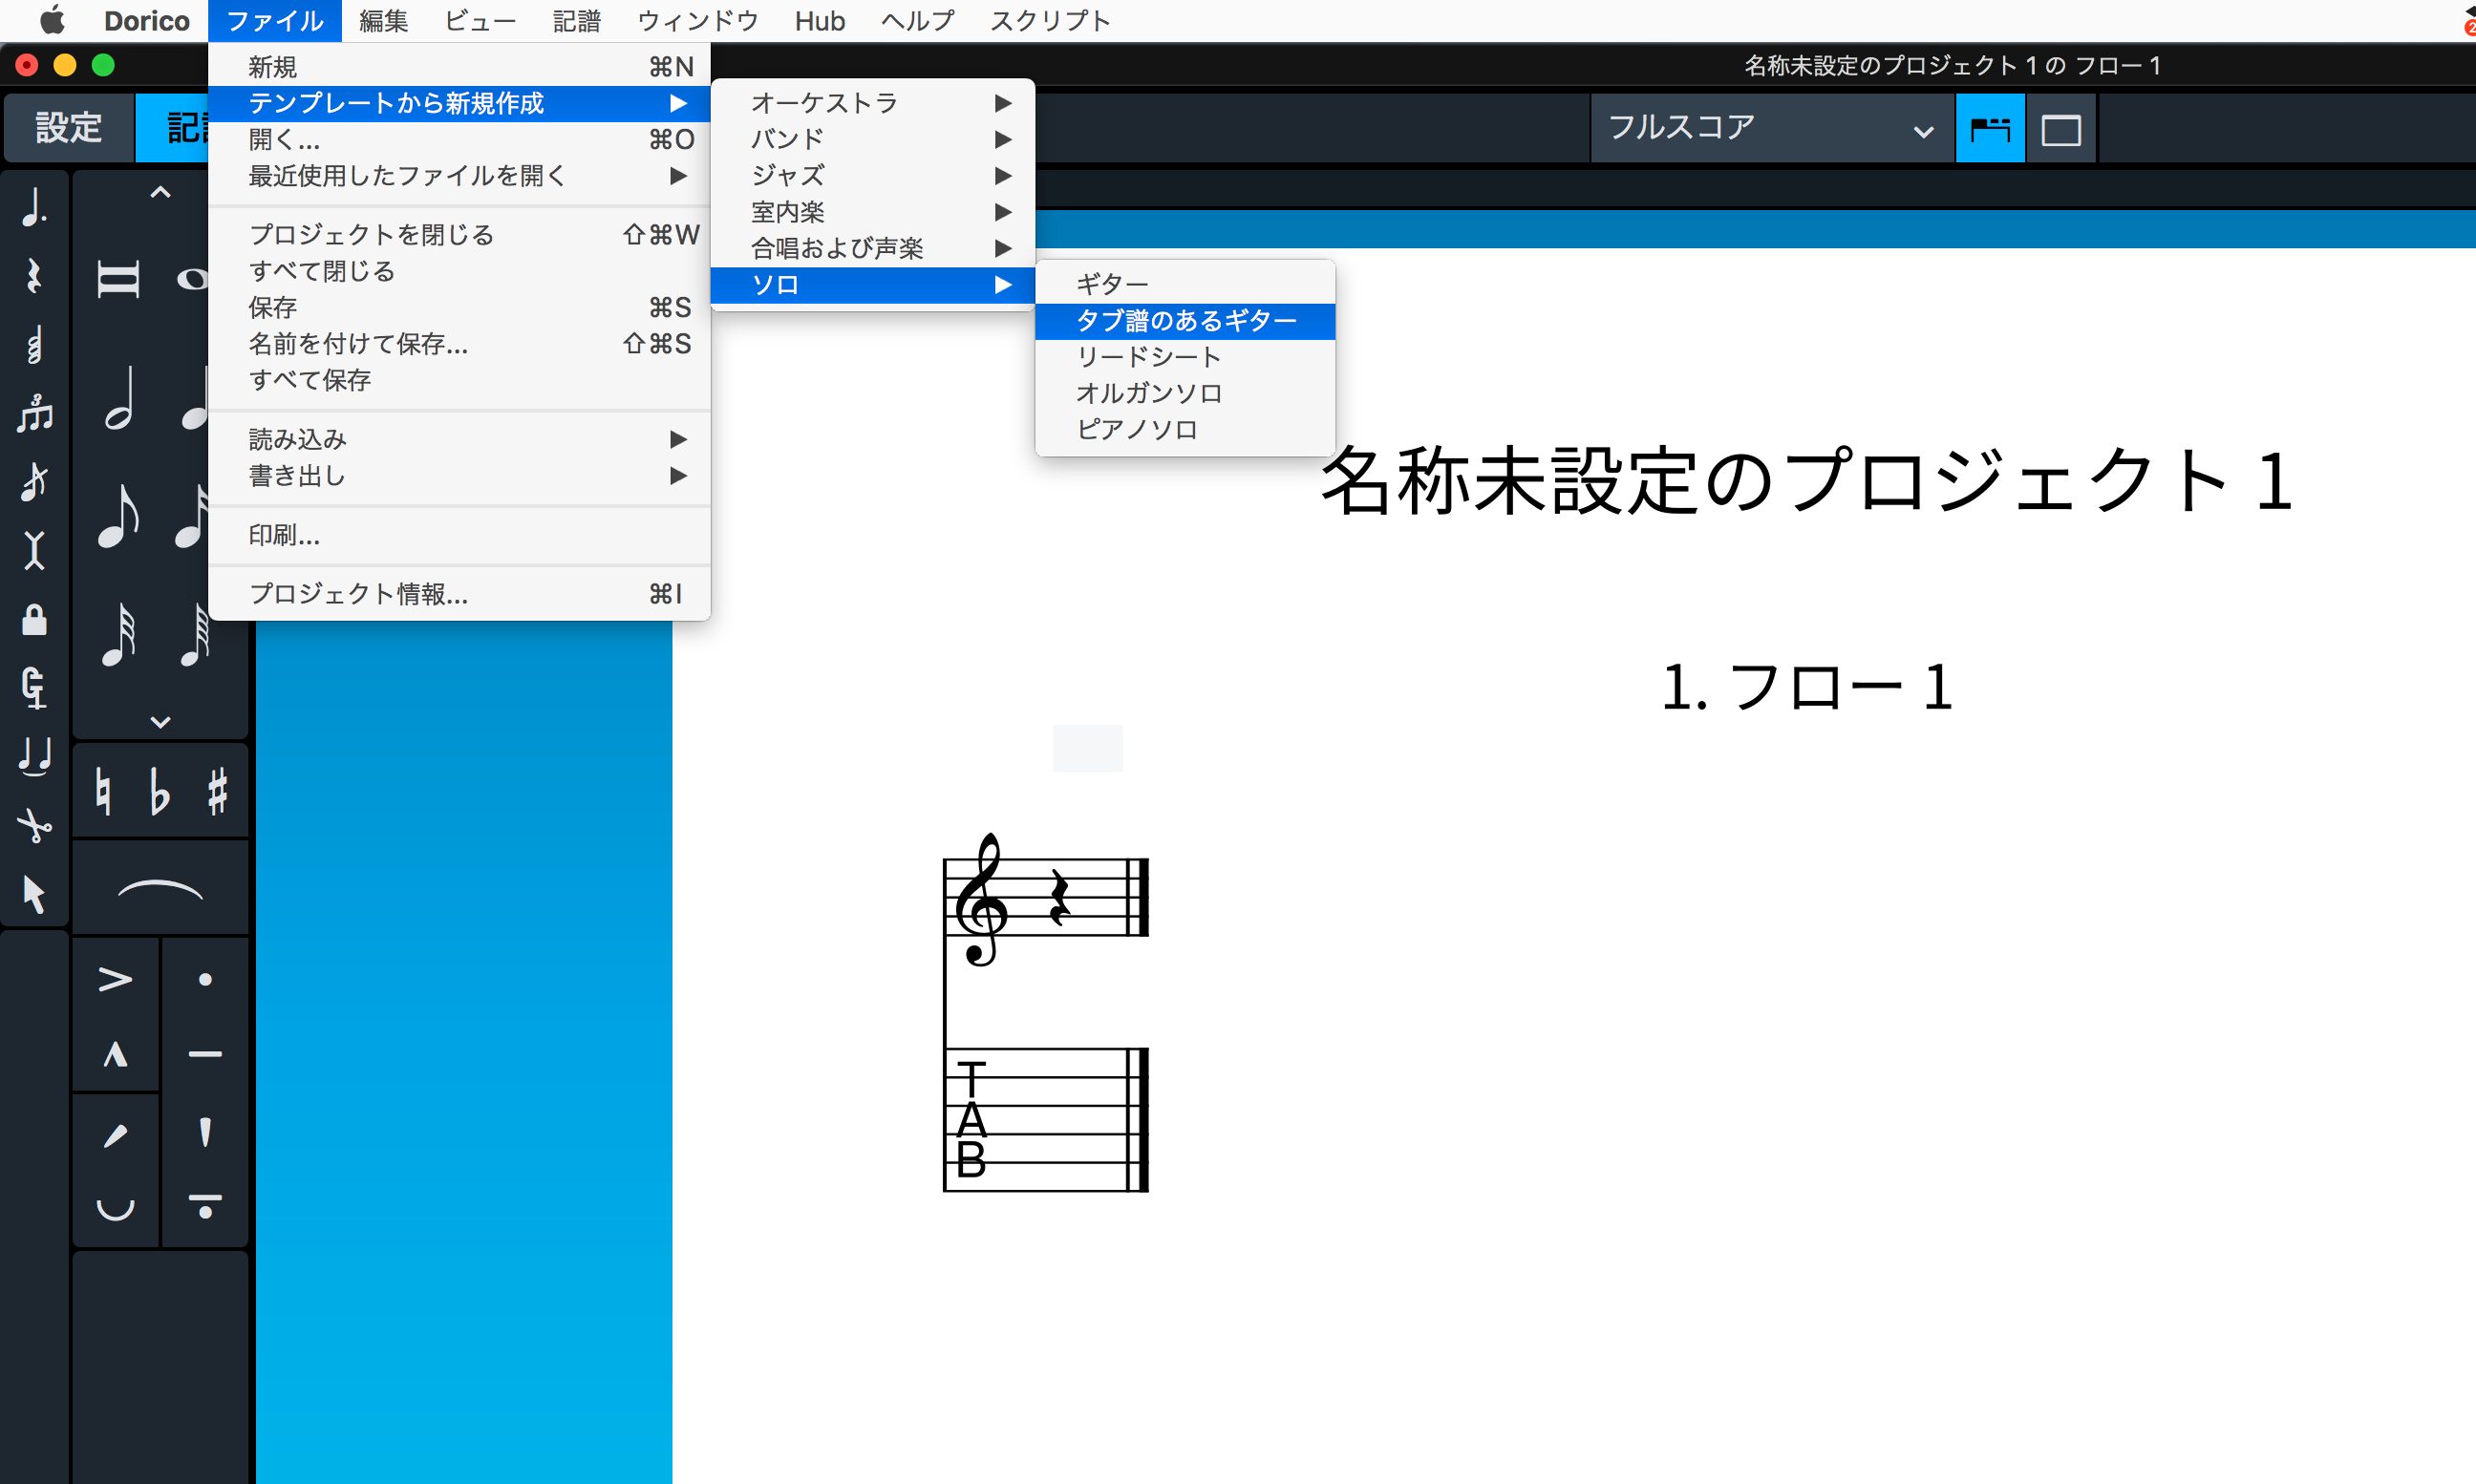Open the Dorico application menu
Screen dimensions: 2476x1484
[146, 21]
